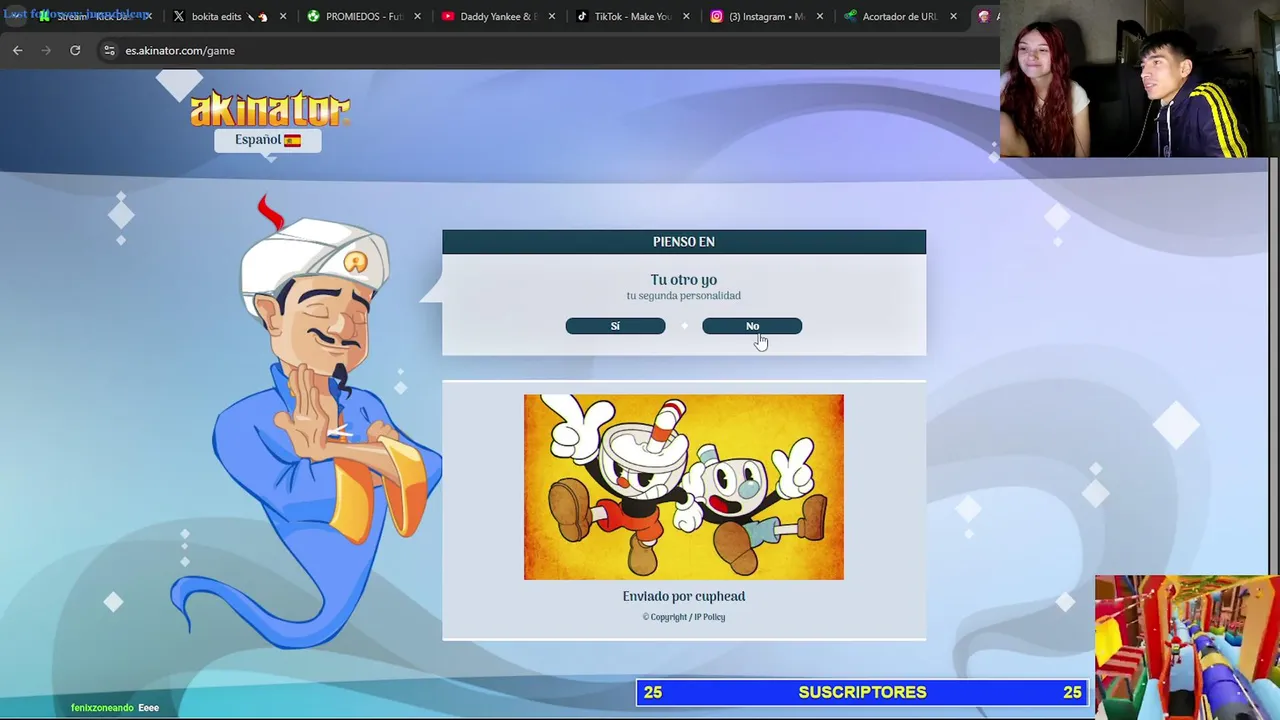Click the Subway Surfers gameplay overlay
The height and width of the screenshot is (720, 1280).
click(x=1187, y=647)
